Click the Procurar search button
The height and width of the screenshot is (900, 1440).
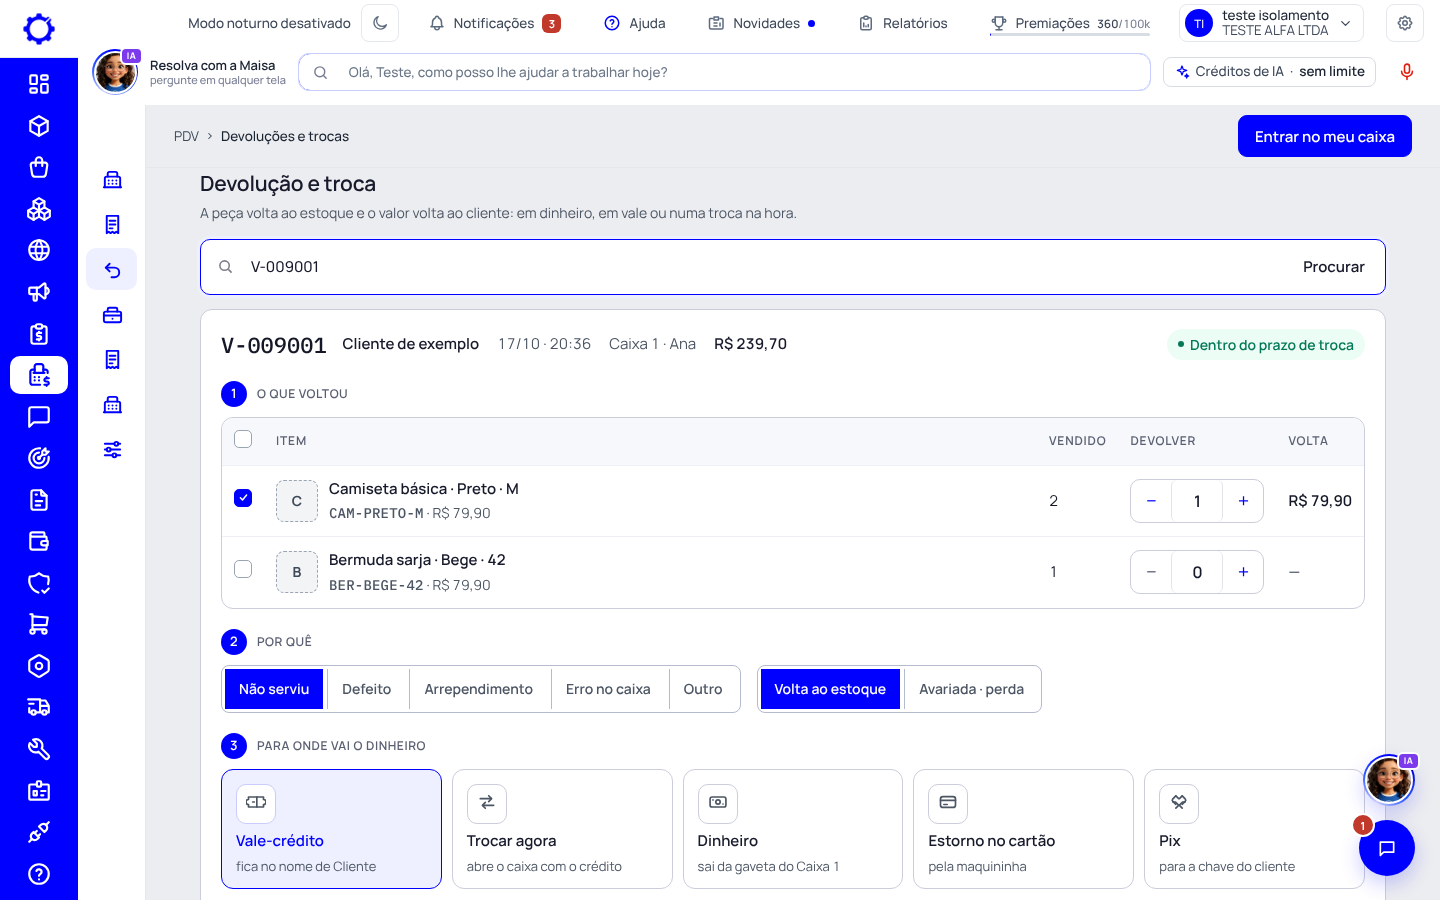(1333, 267)
